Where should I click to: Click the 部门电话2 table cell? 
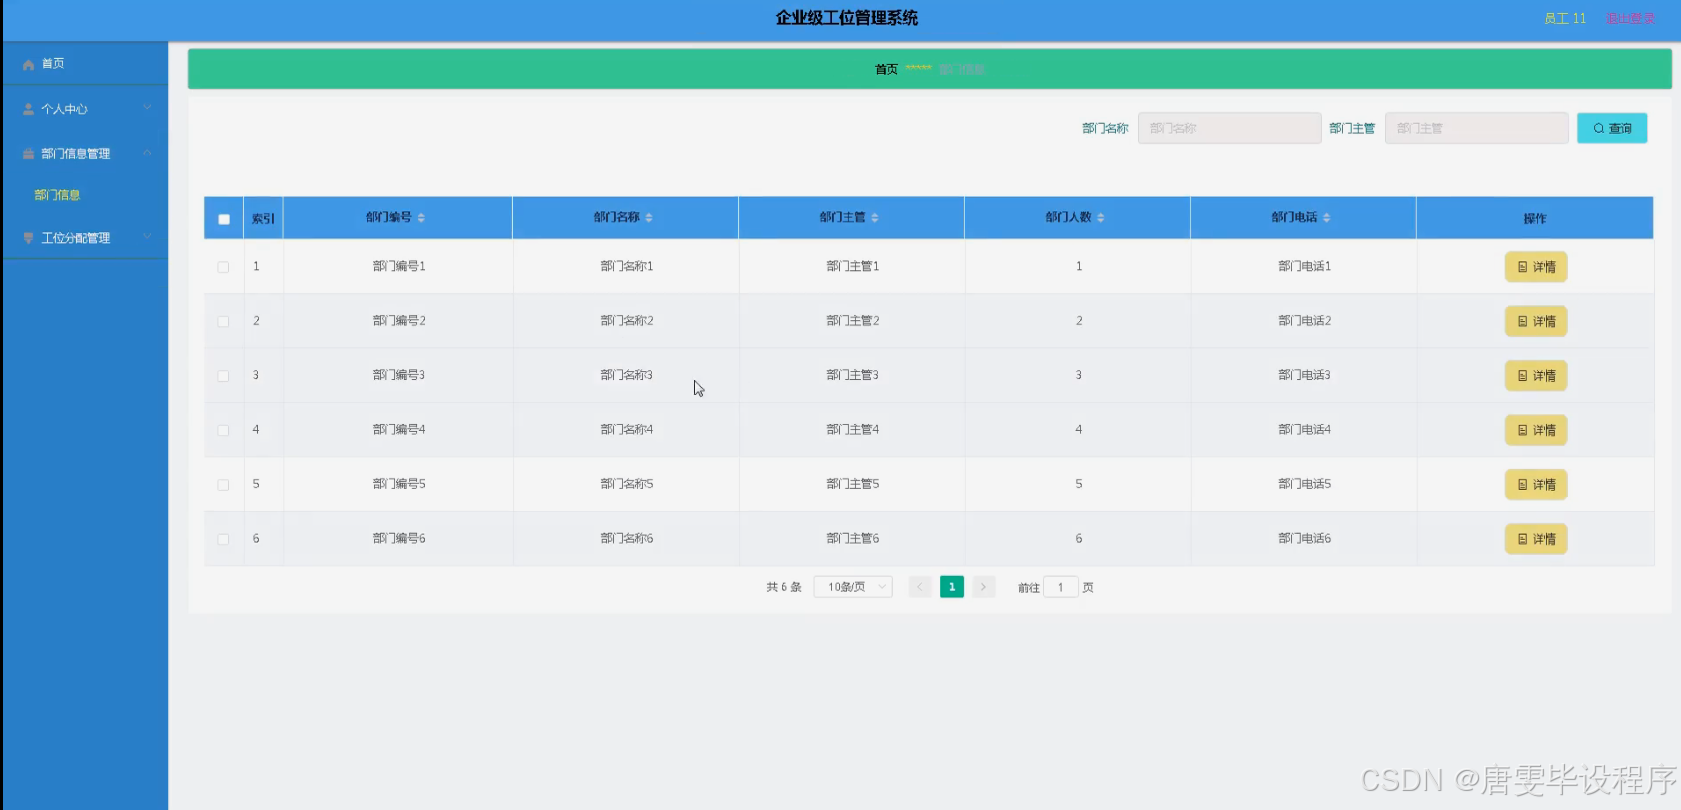pos(1305,321)
